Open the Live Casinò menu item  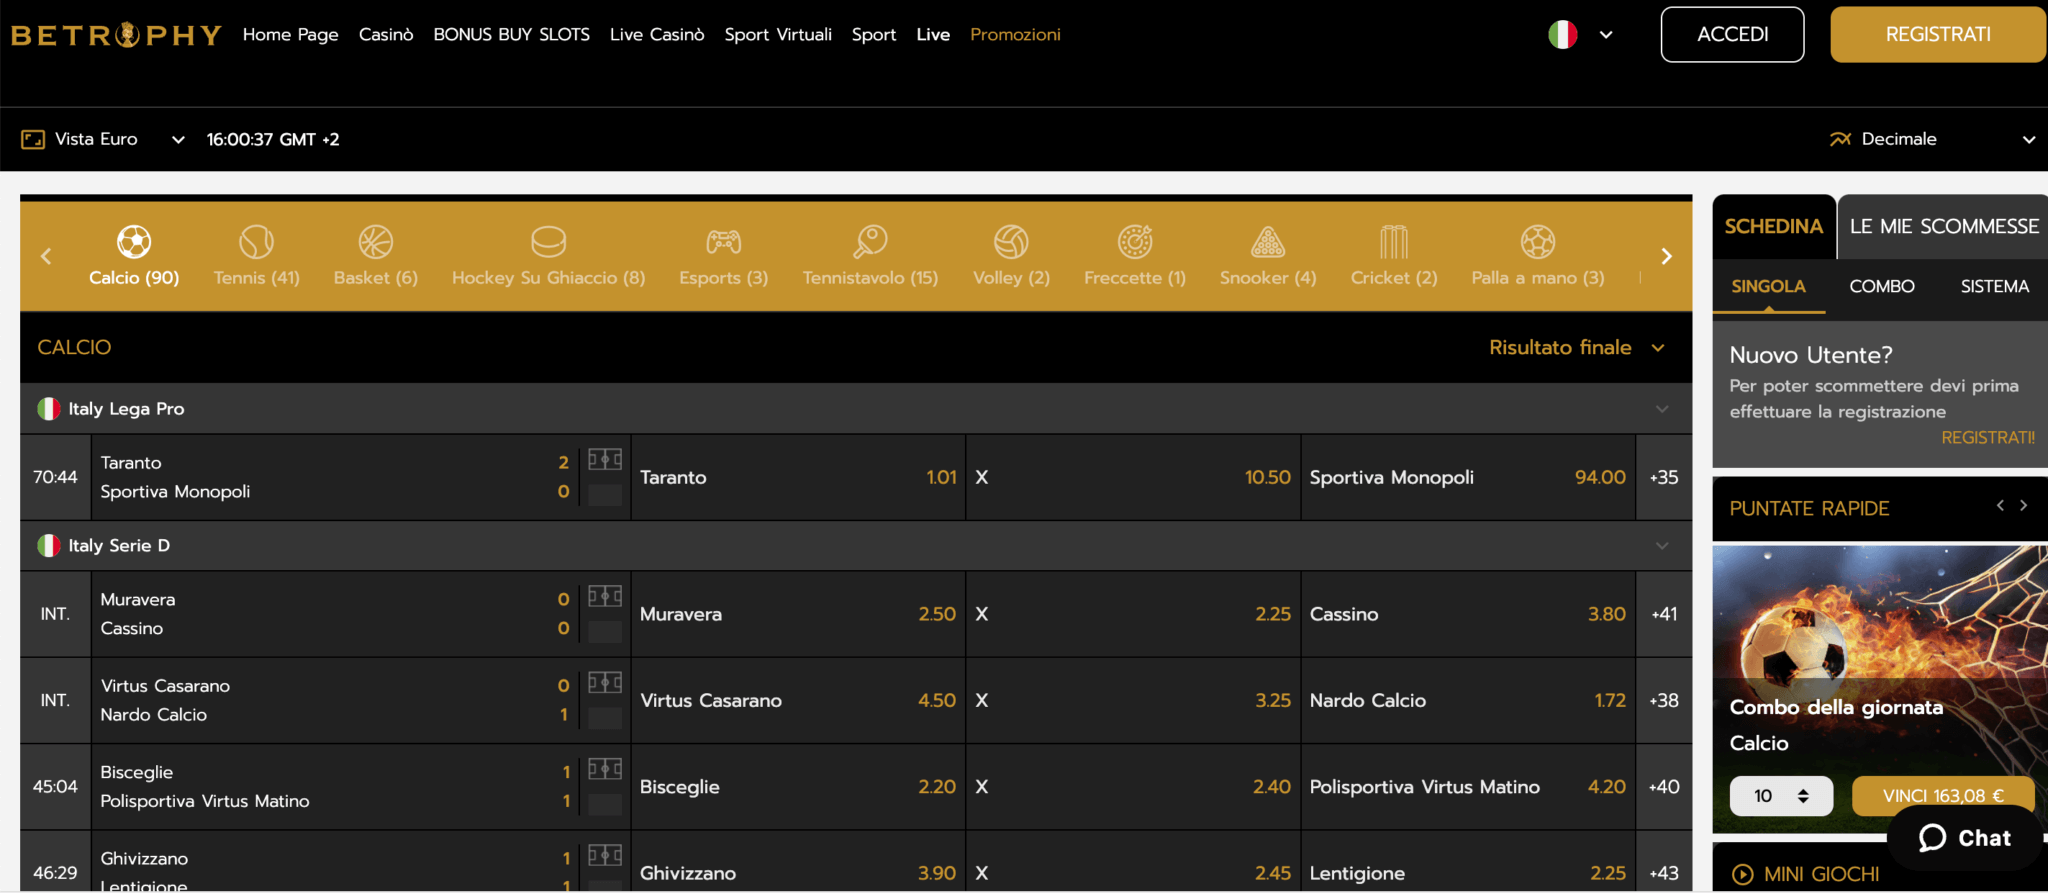[x=657, y=34]
